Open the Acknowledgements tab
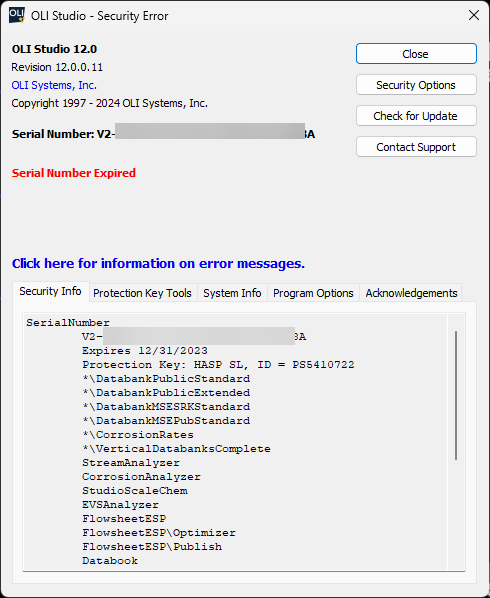This screenshot has height=598, width=490. point(411,293)
